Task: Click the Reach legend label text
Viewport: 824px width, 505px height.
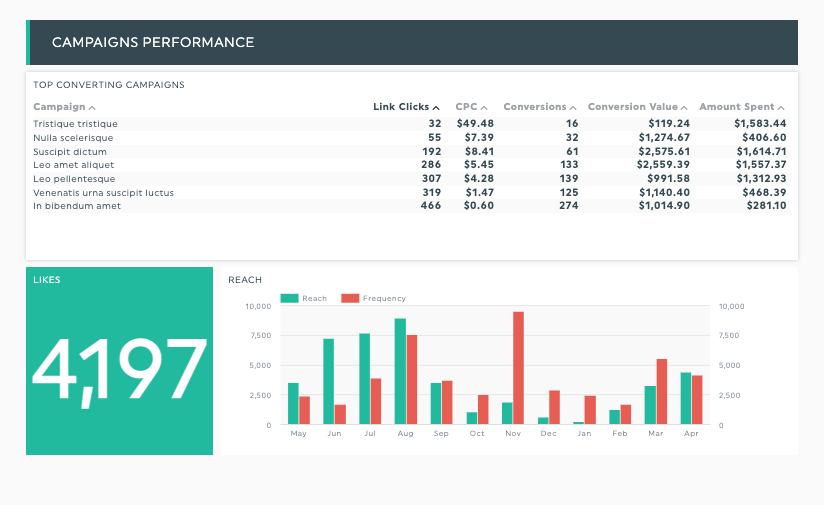Action: [314, 298]
